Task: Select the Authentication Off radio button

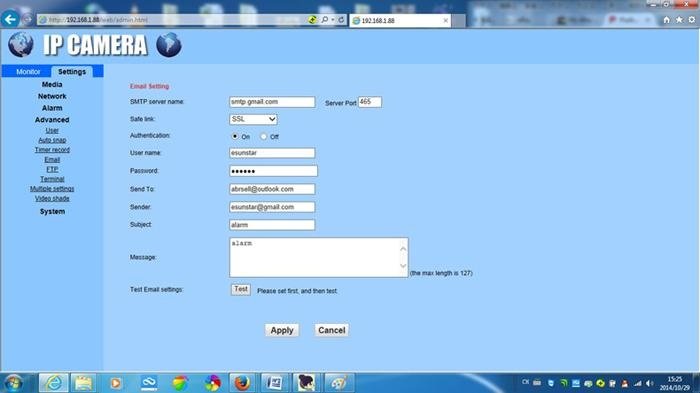Action: coord(263,136)
